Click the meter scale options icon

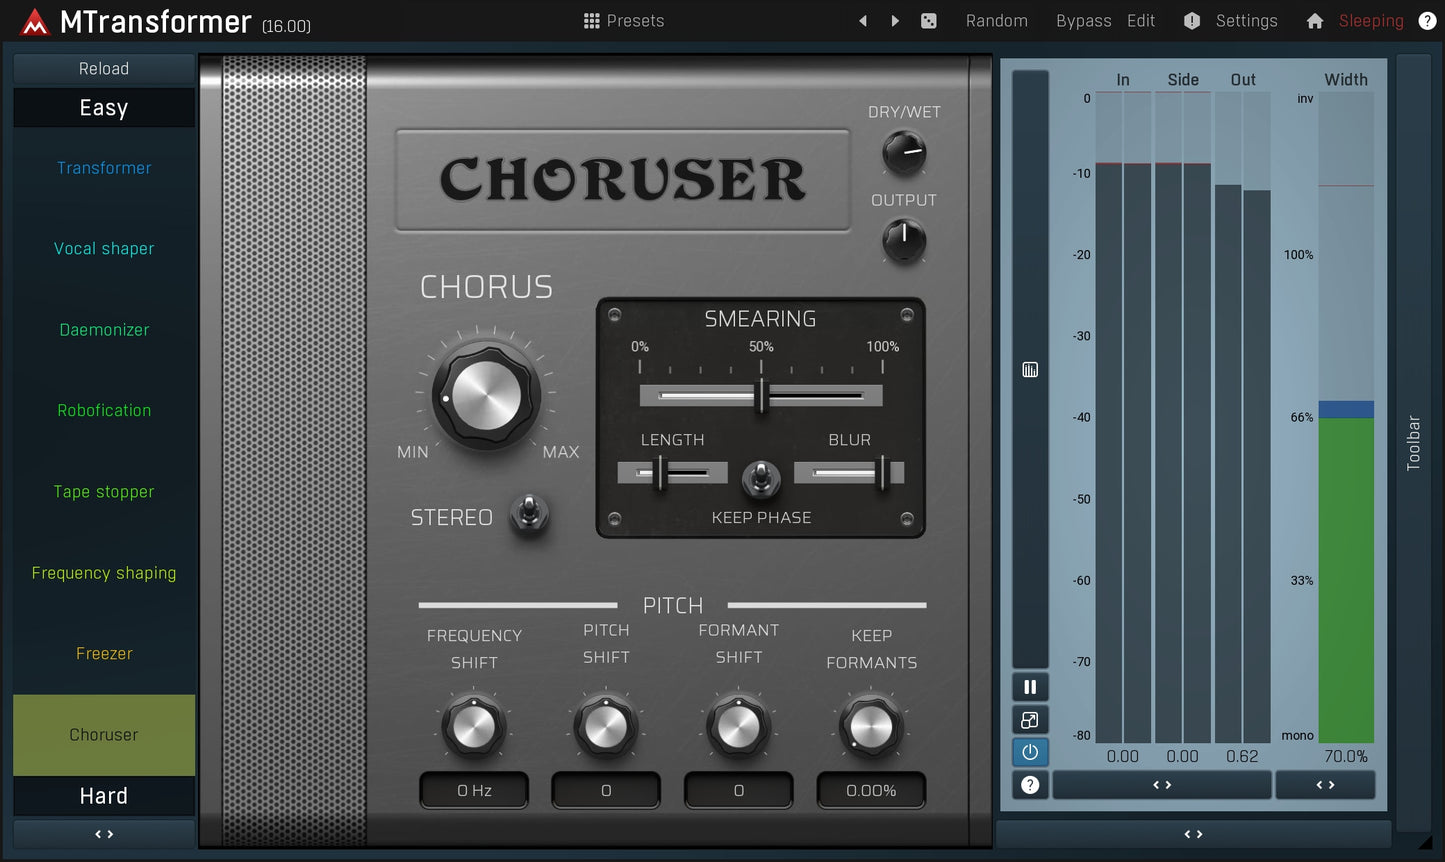(x=1030, y=369)
